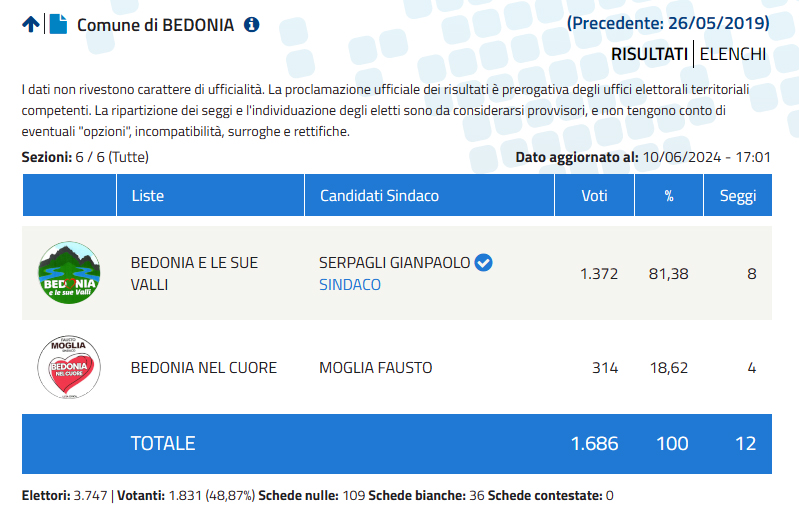Switch to the RISULTATI tab

[649, 54]
